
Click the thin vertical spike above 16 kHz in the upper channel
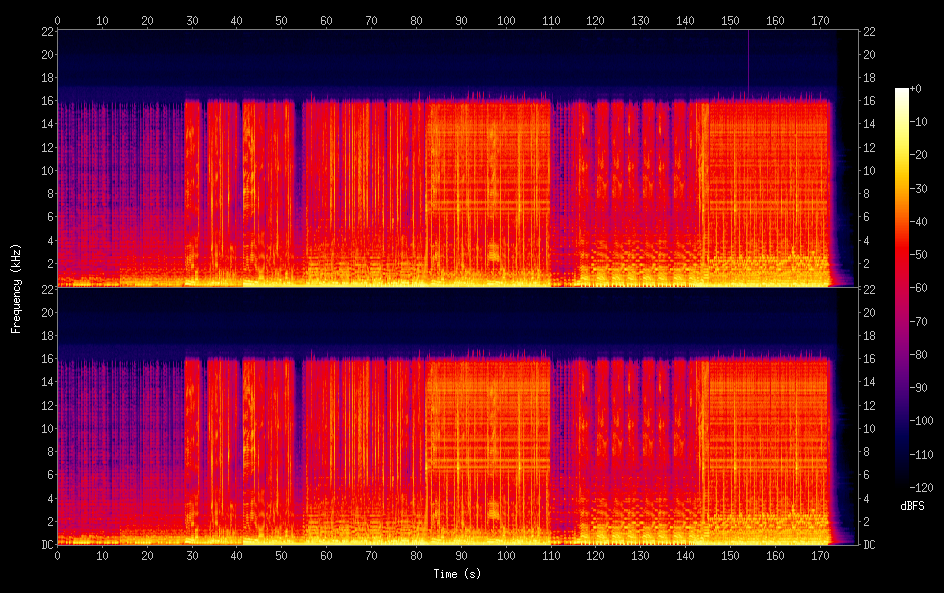tap(748, 60)
